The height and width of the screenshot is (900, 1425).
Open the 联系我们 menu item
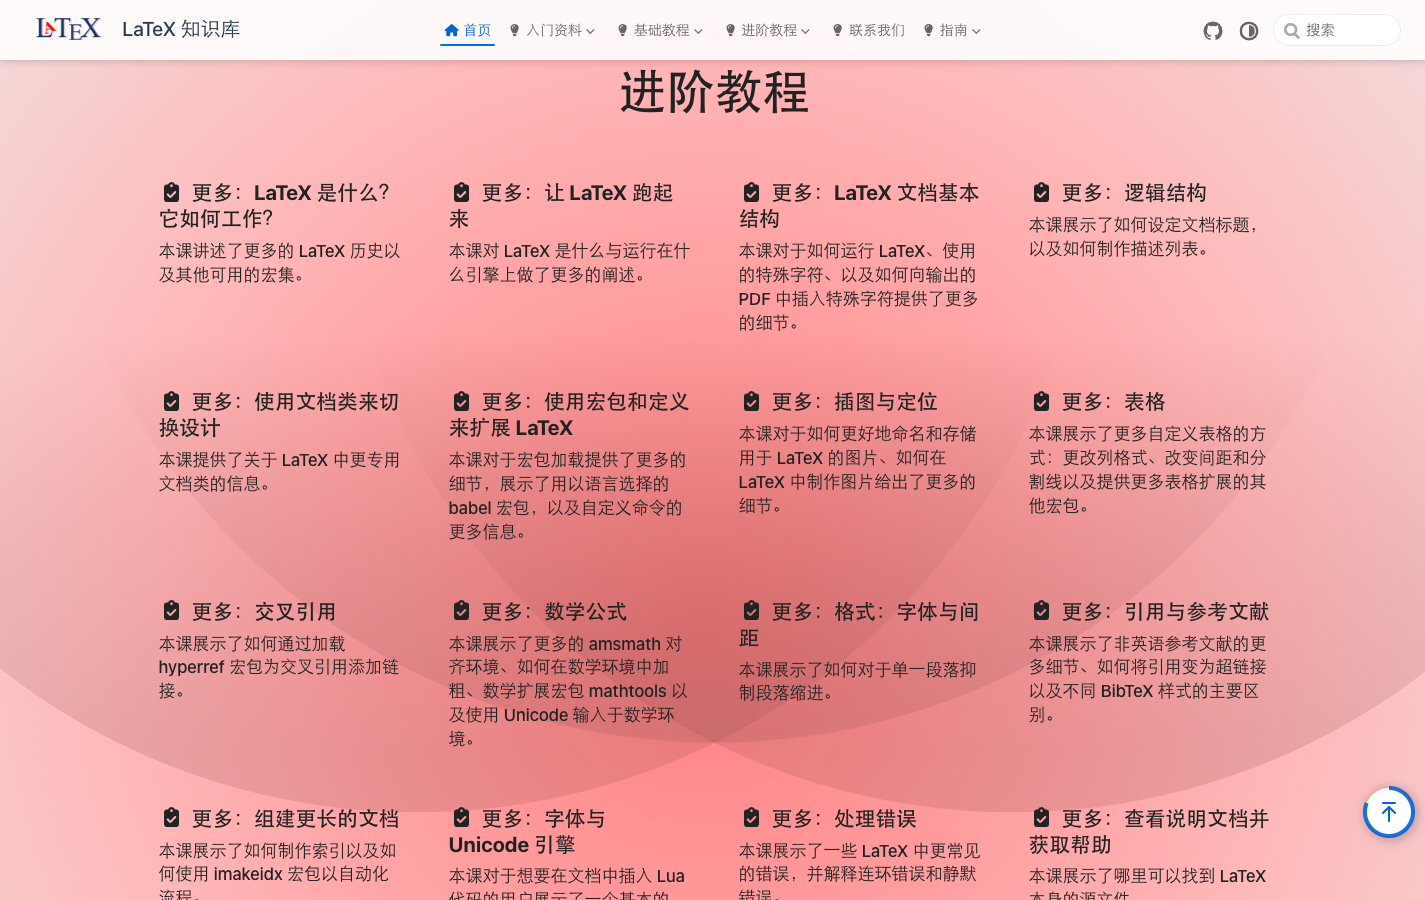(x=868, y=30)
